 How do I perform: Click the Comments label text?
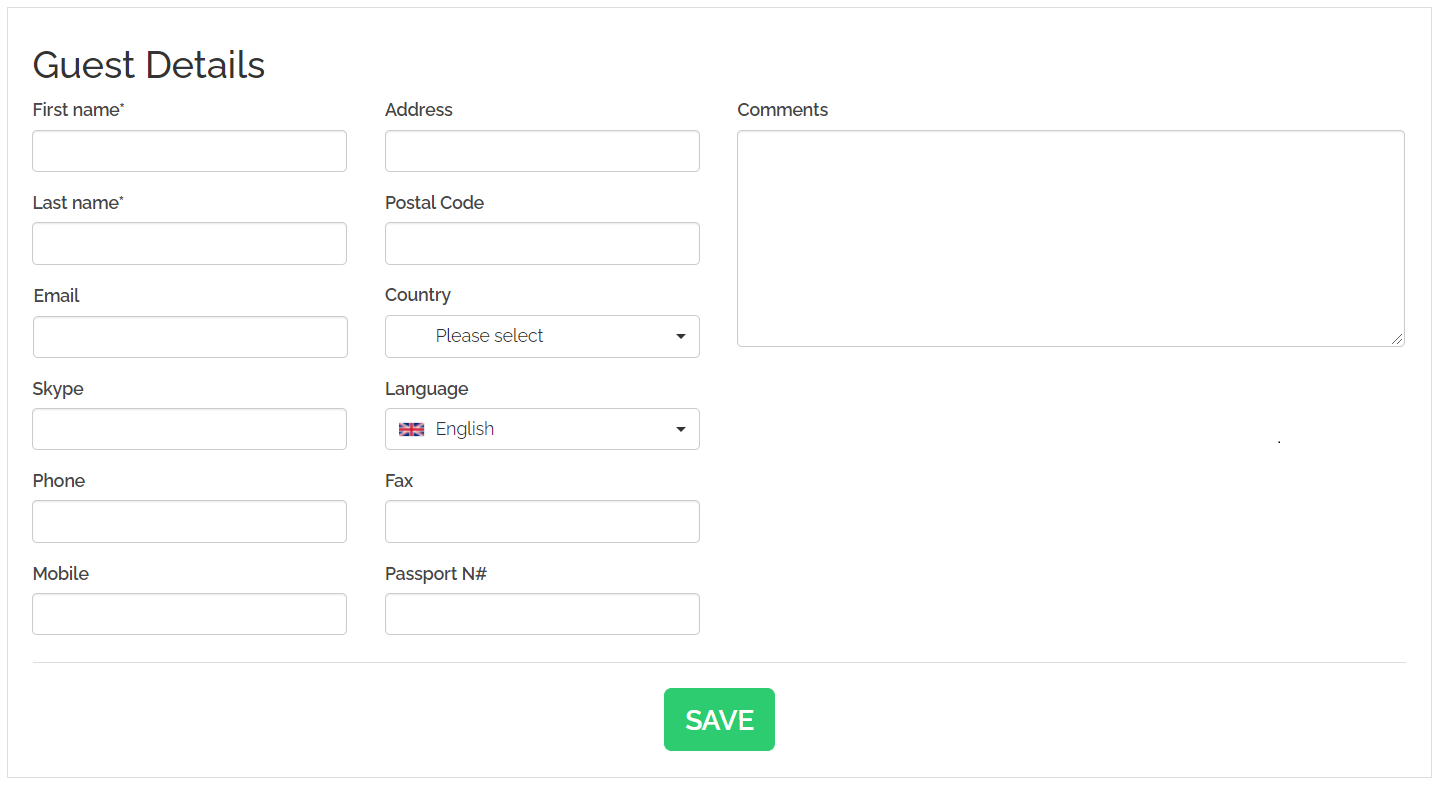[x=782, y=110]
